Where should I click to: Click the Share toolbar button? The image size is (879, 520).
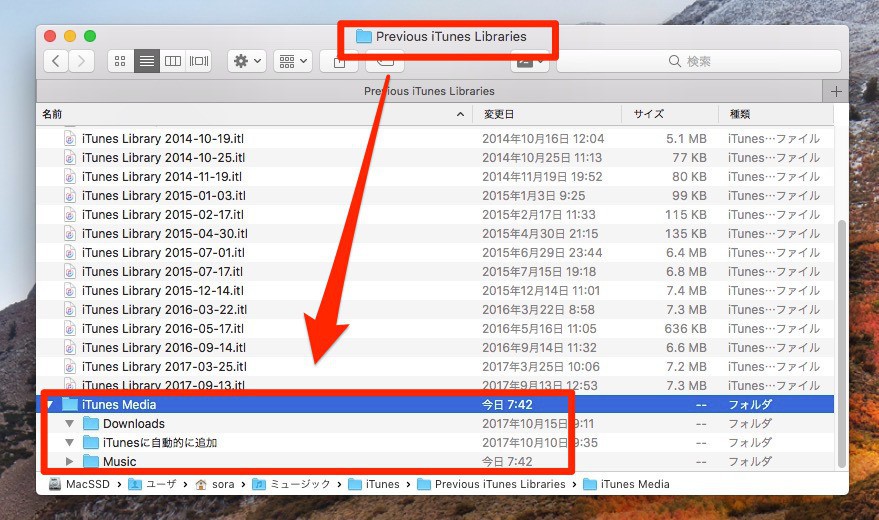point(338,62)
